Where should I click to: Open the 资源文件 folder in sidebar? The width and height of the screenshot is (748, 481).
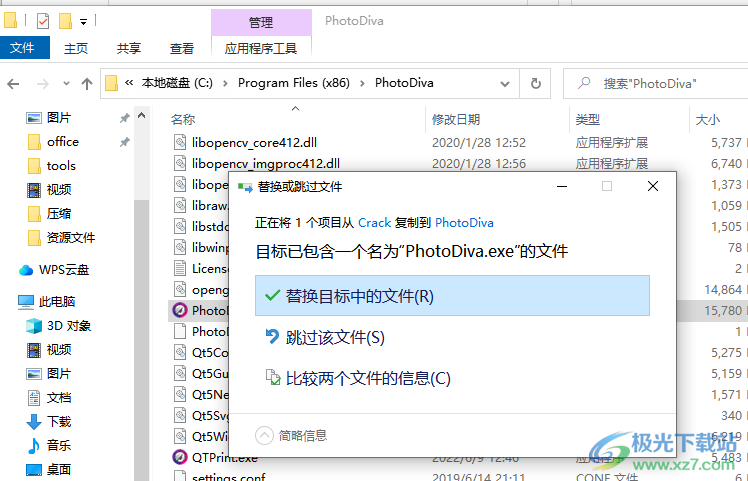[71, 237]
